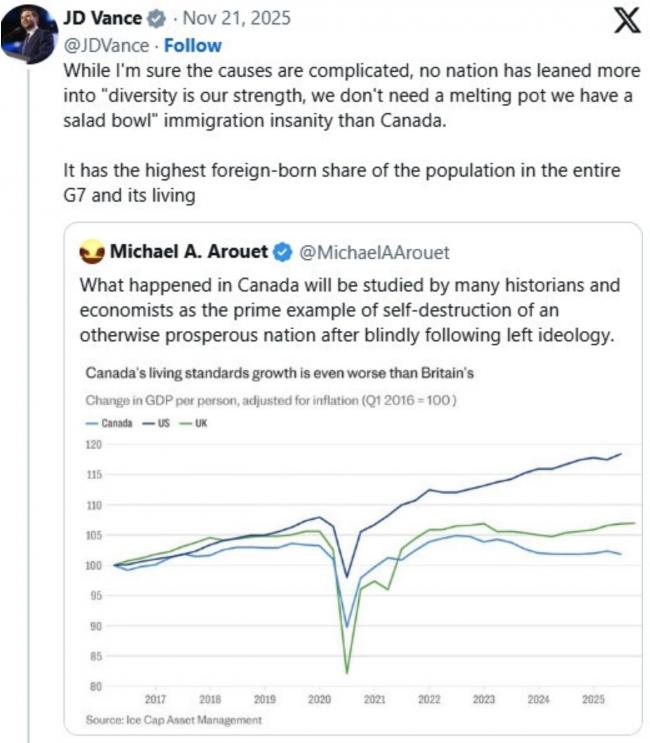Viewport: 650px width, 743px height.
Task: Click Michael A. Arouet's blue verified badge
Action: coord(283,251)
